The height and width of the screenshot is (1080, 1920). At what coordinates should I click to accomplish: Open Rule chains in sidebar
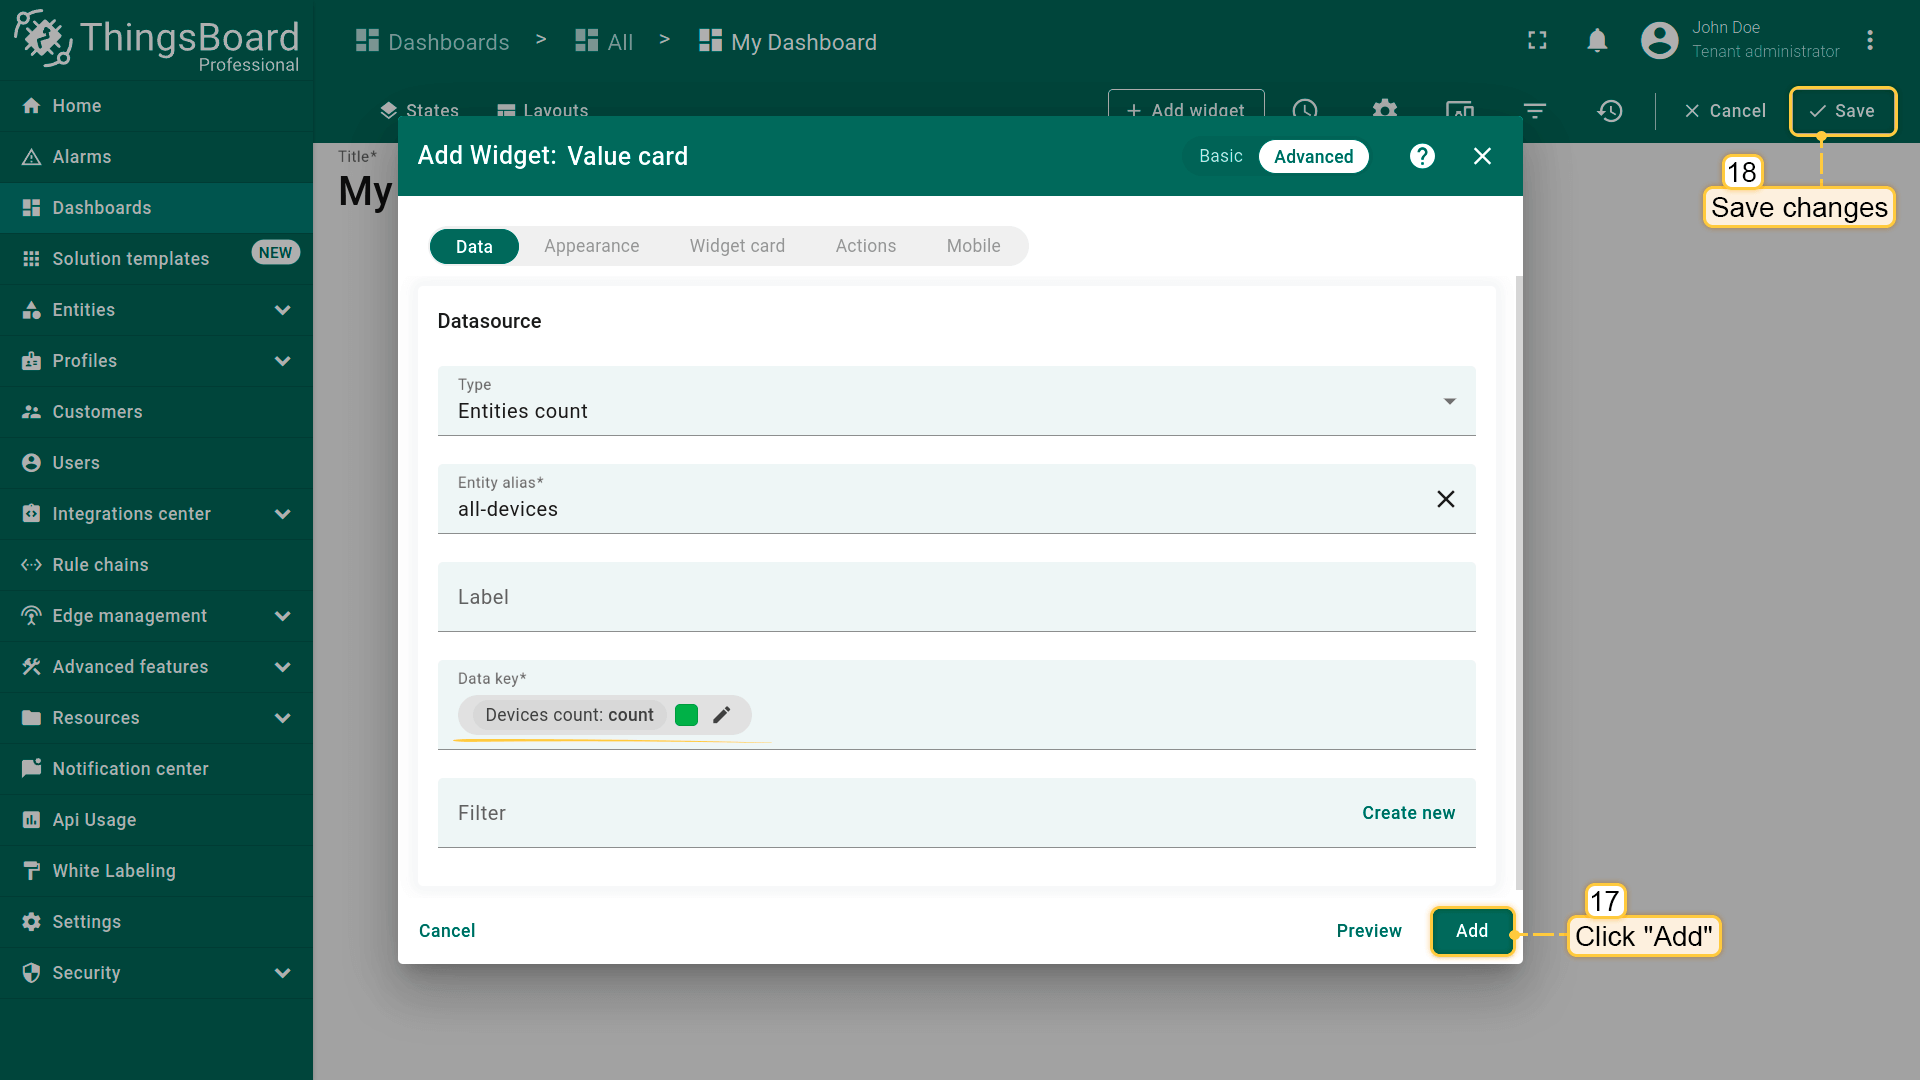tap(100, 565)
